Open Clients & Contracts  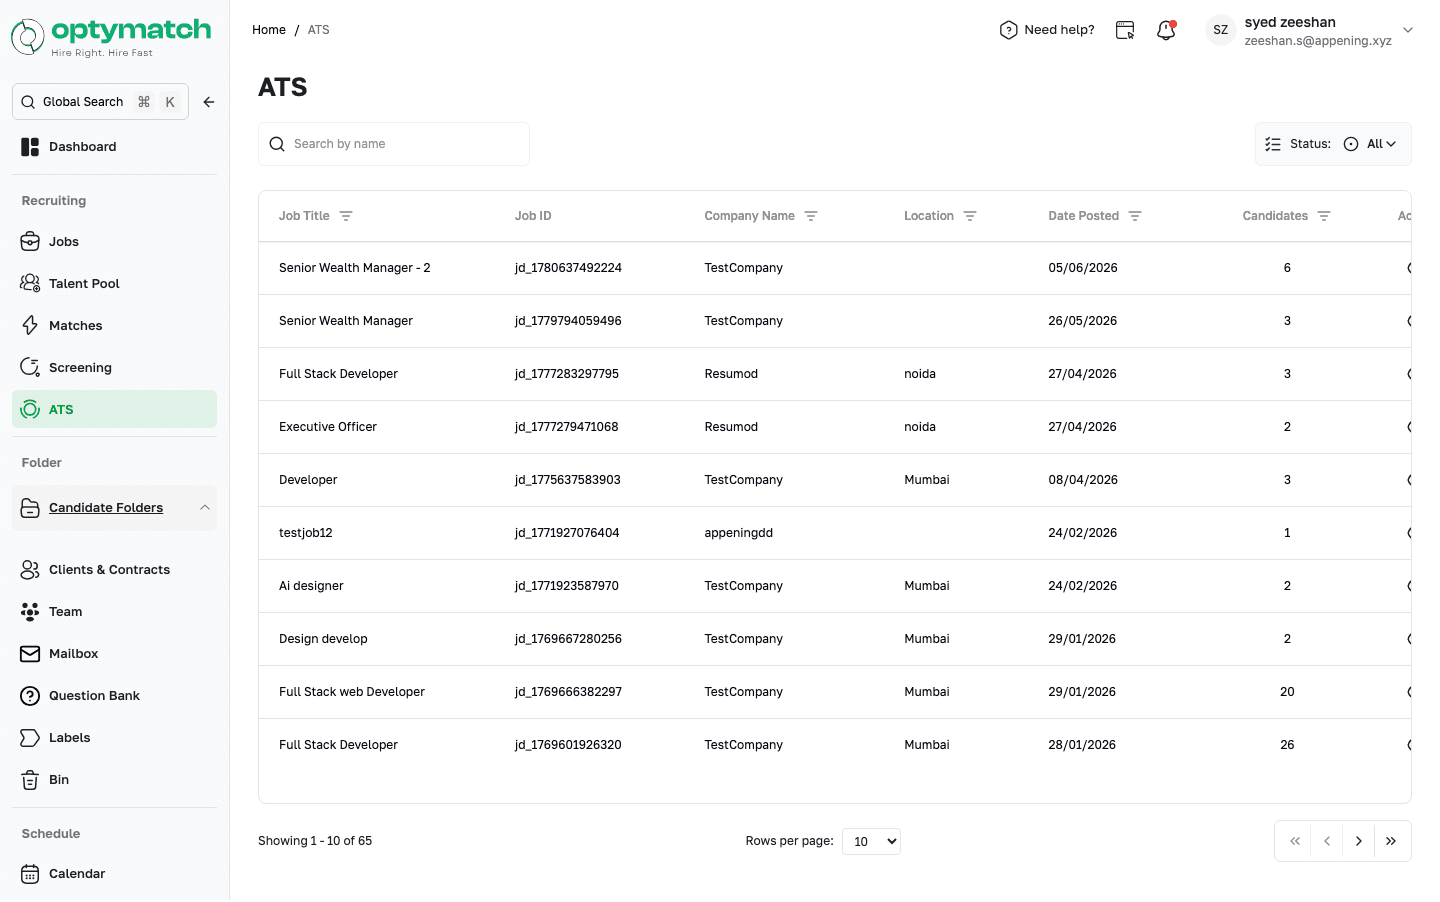(114, 570)
